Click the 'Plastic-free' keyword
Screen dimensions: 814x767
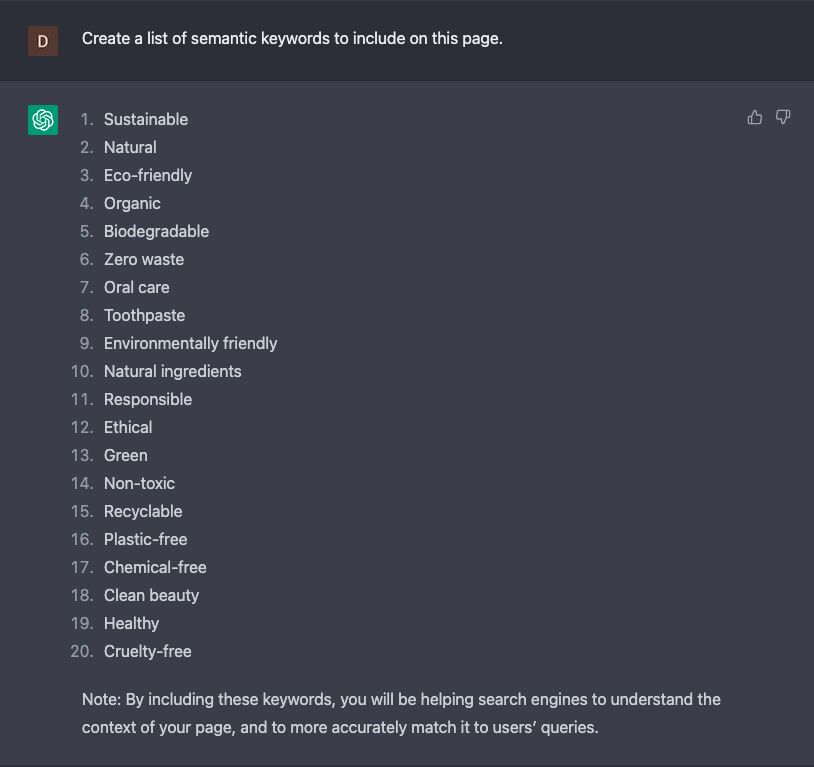pyautogui.click(x=145, y=540)
